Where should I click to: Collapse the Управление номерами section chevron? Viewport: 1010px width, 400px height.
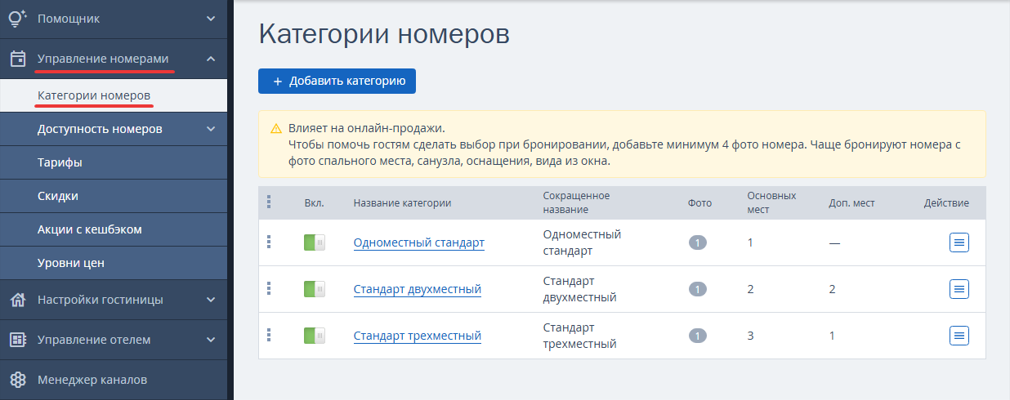211,59
